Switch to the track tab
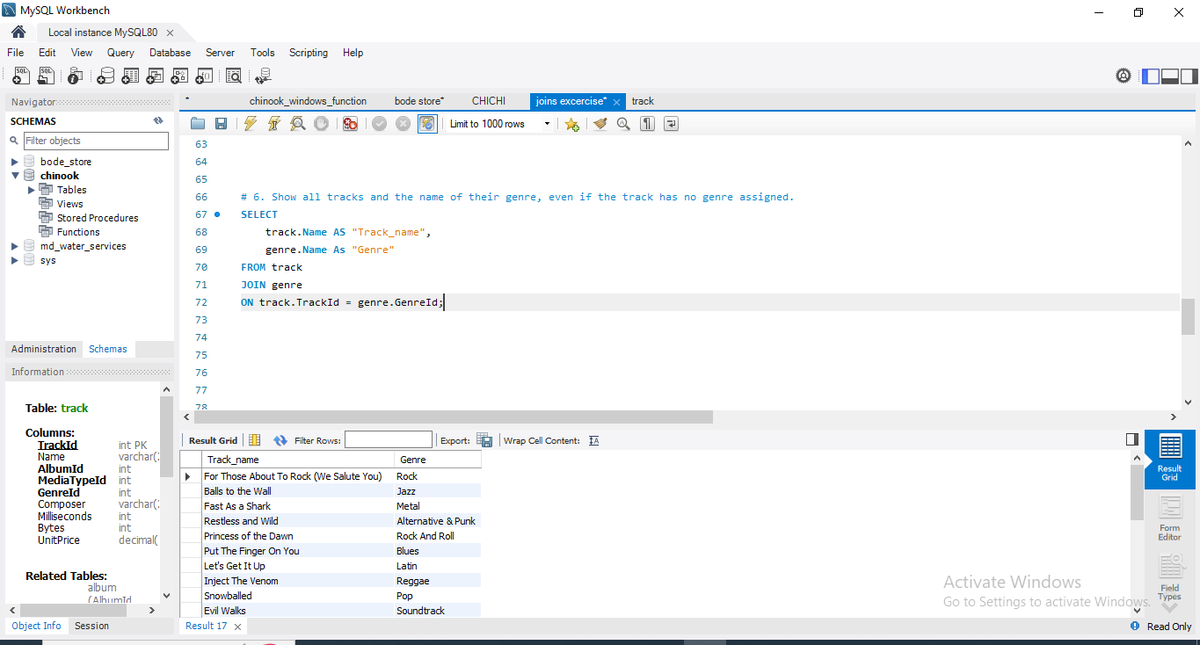This screenshot has height=645, width=1200. [643, 101]
